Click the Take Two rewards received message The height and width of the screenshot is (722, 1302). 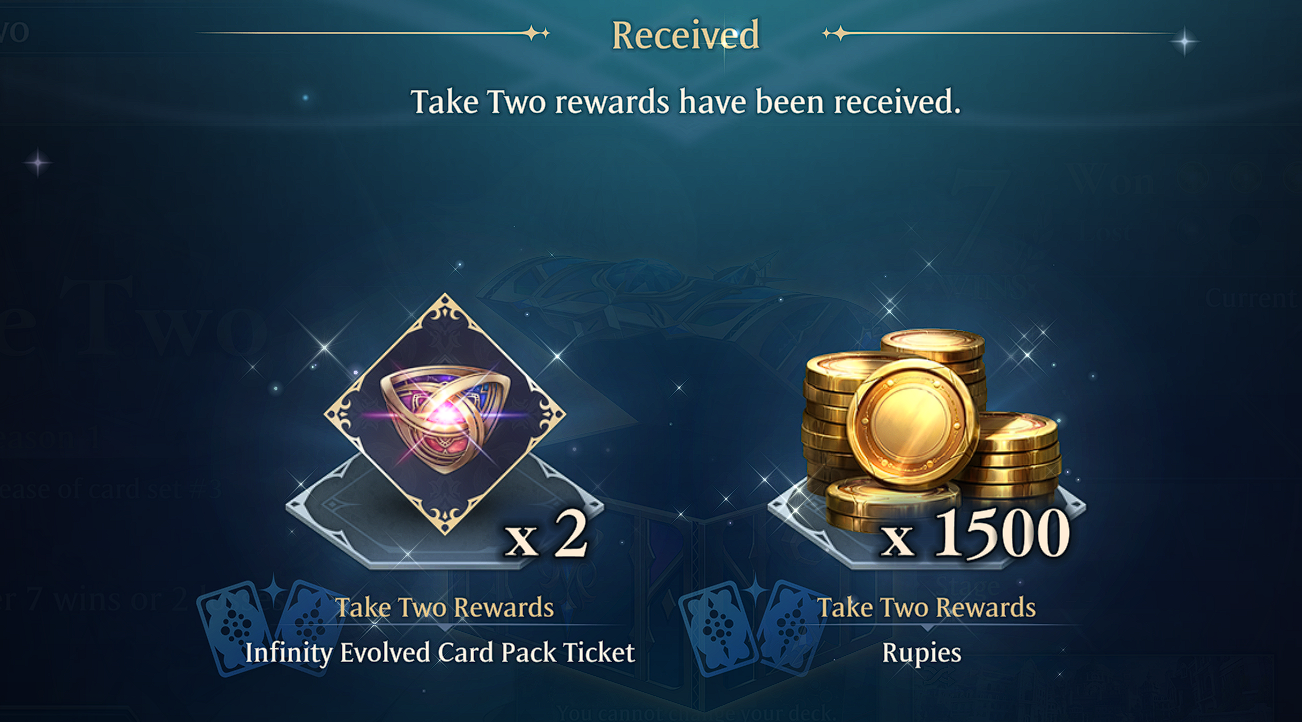(x=686, y=101)
